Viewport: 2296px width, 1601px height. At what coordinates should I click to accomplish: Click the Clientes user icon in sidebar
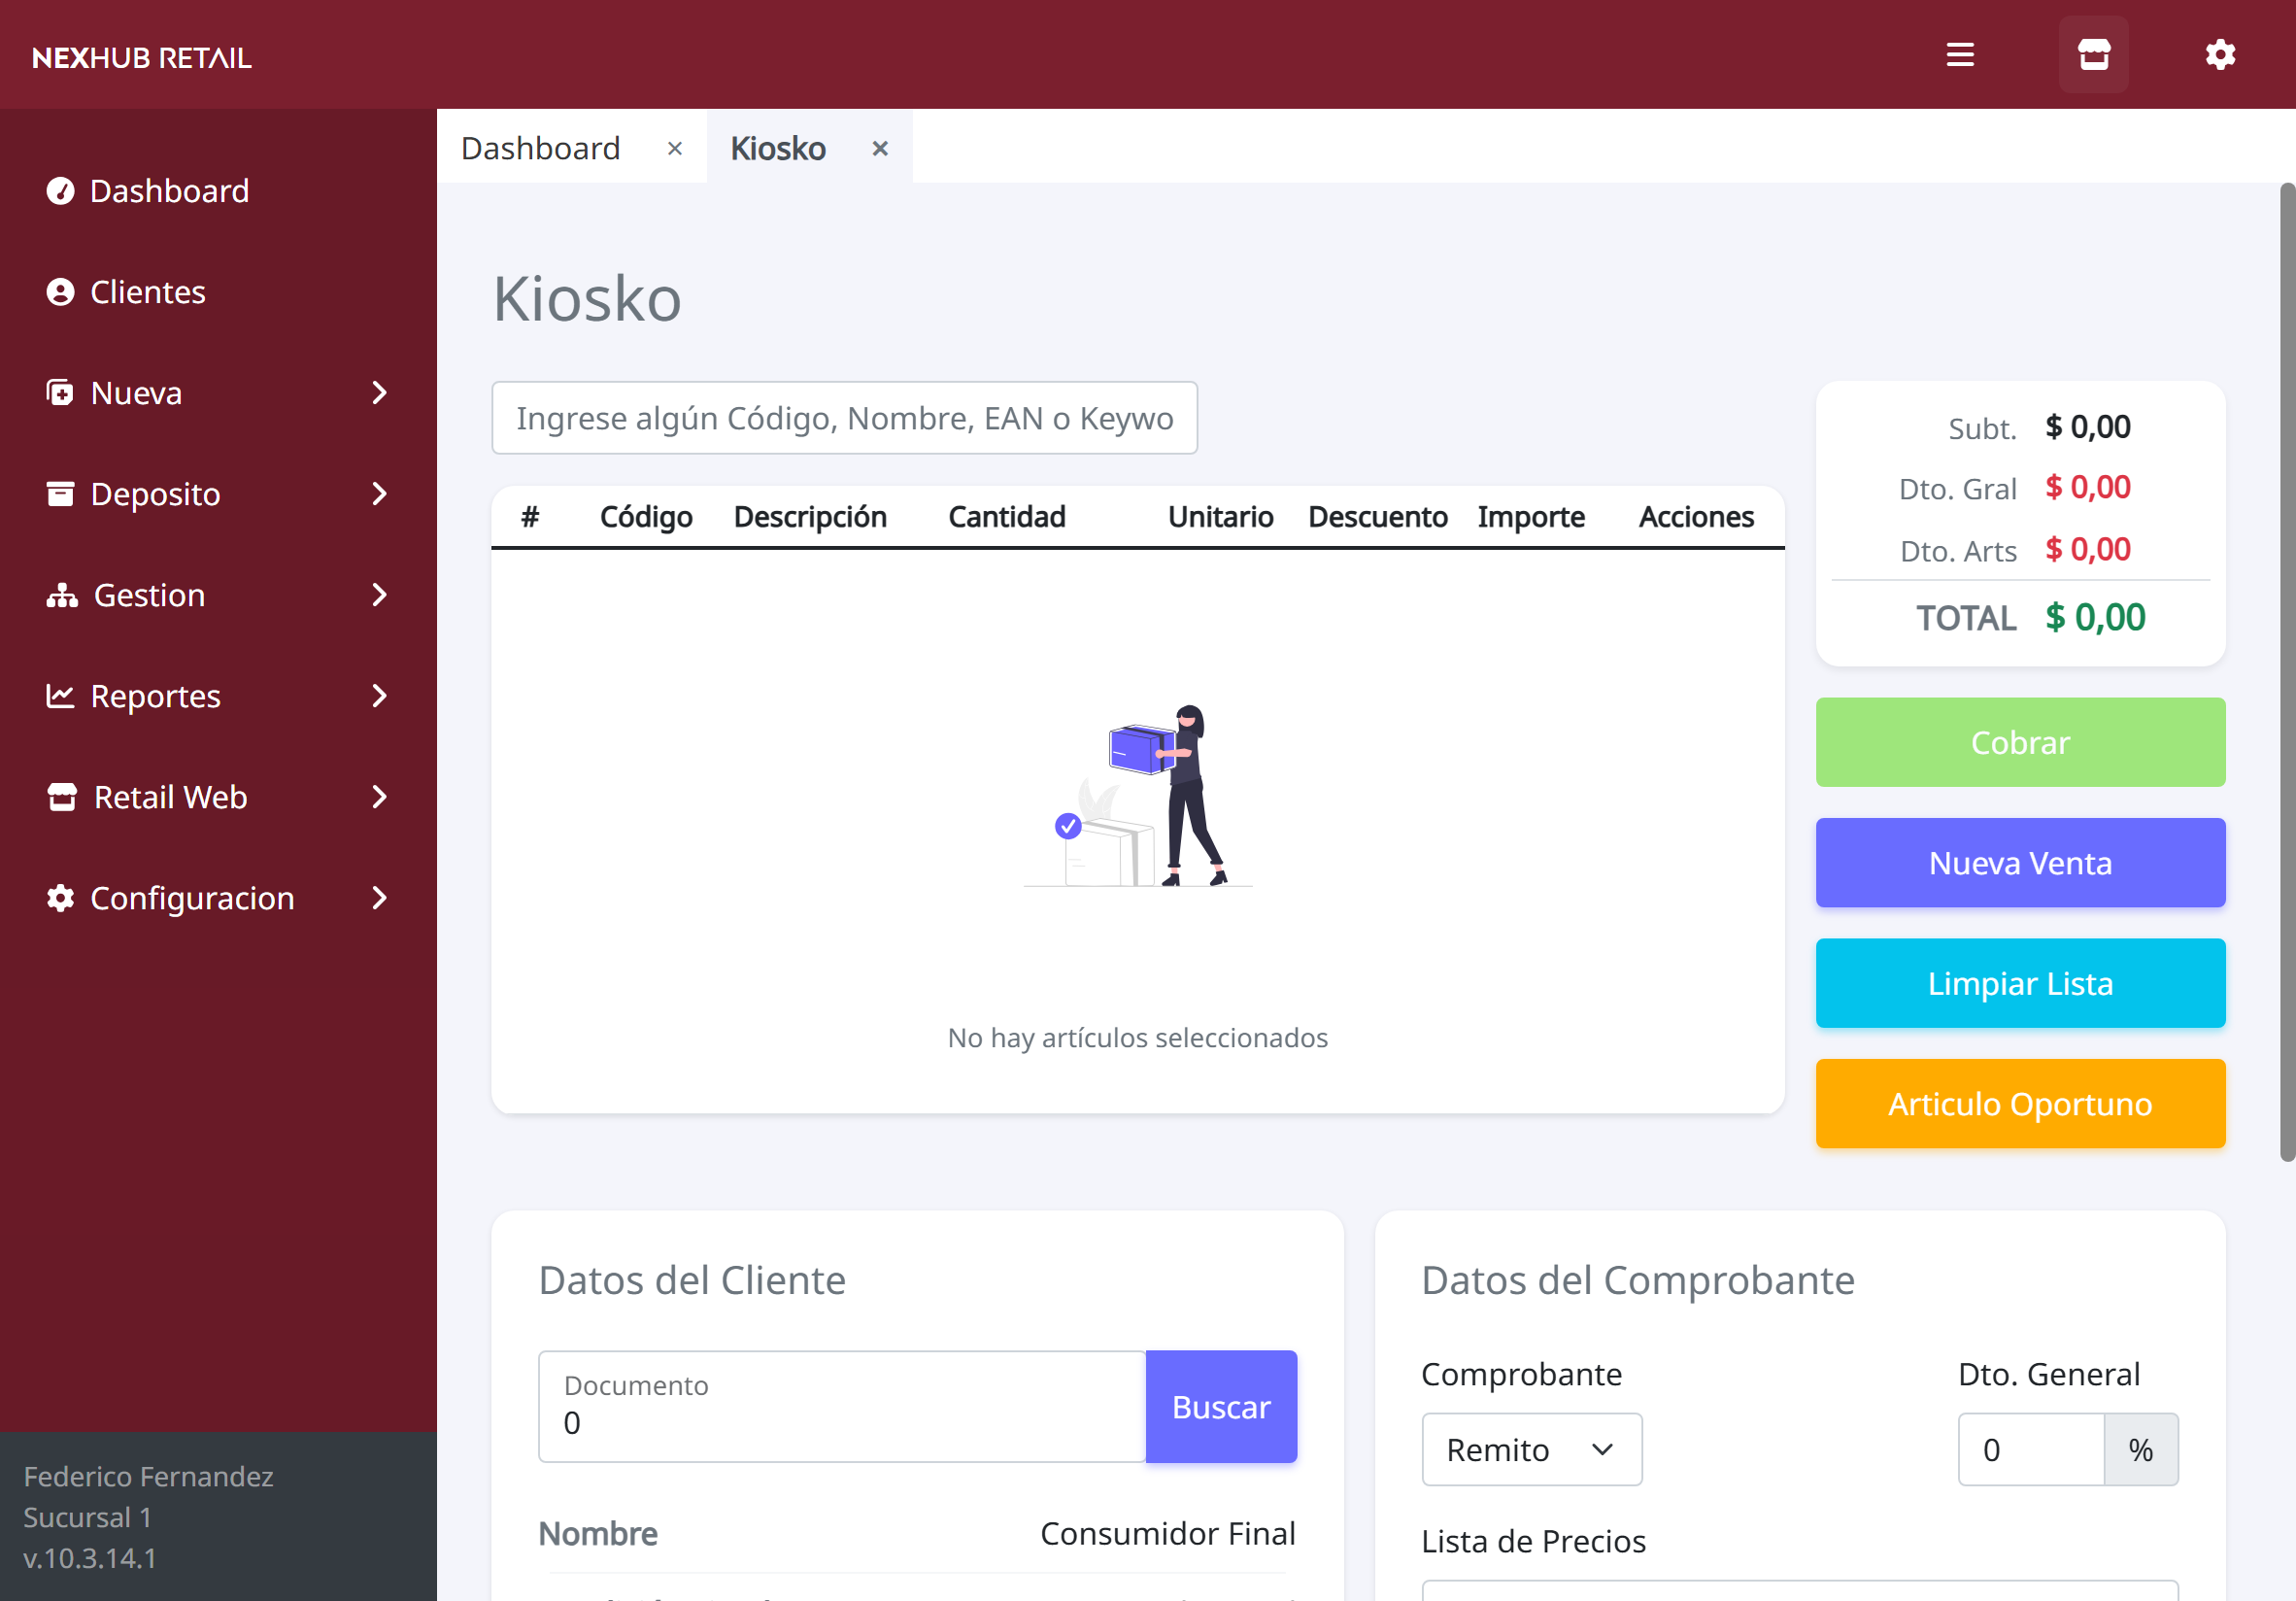pos(61,292)
